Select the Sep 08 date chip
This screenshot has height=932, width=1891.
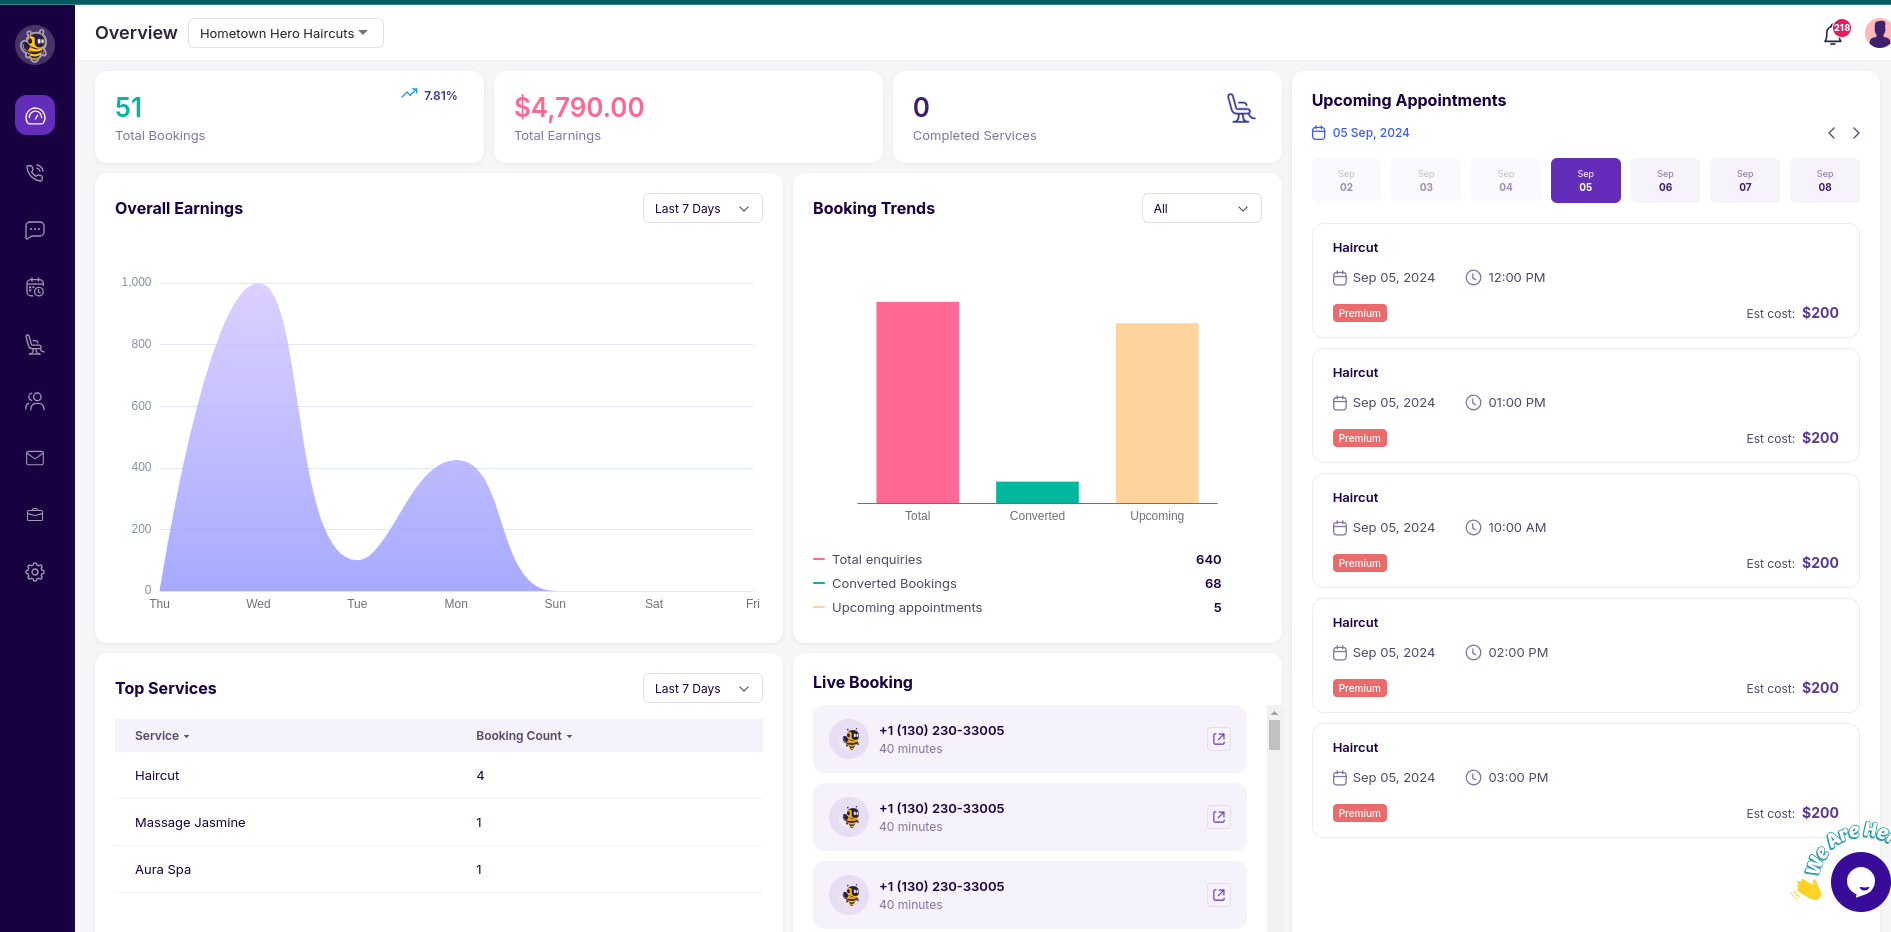(1824, 180)
